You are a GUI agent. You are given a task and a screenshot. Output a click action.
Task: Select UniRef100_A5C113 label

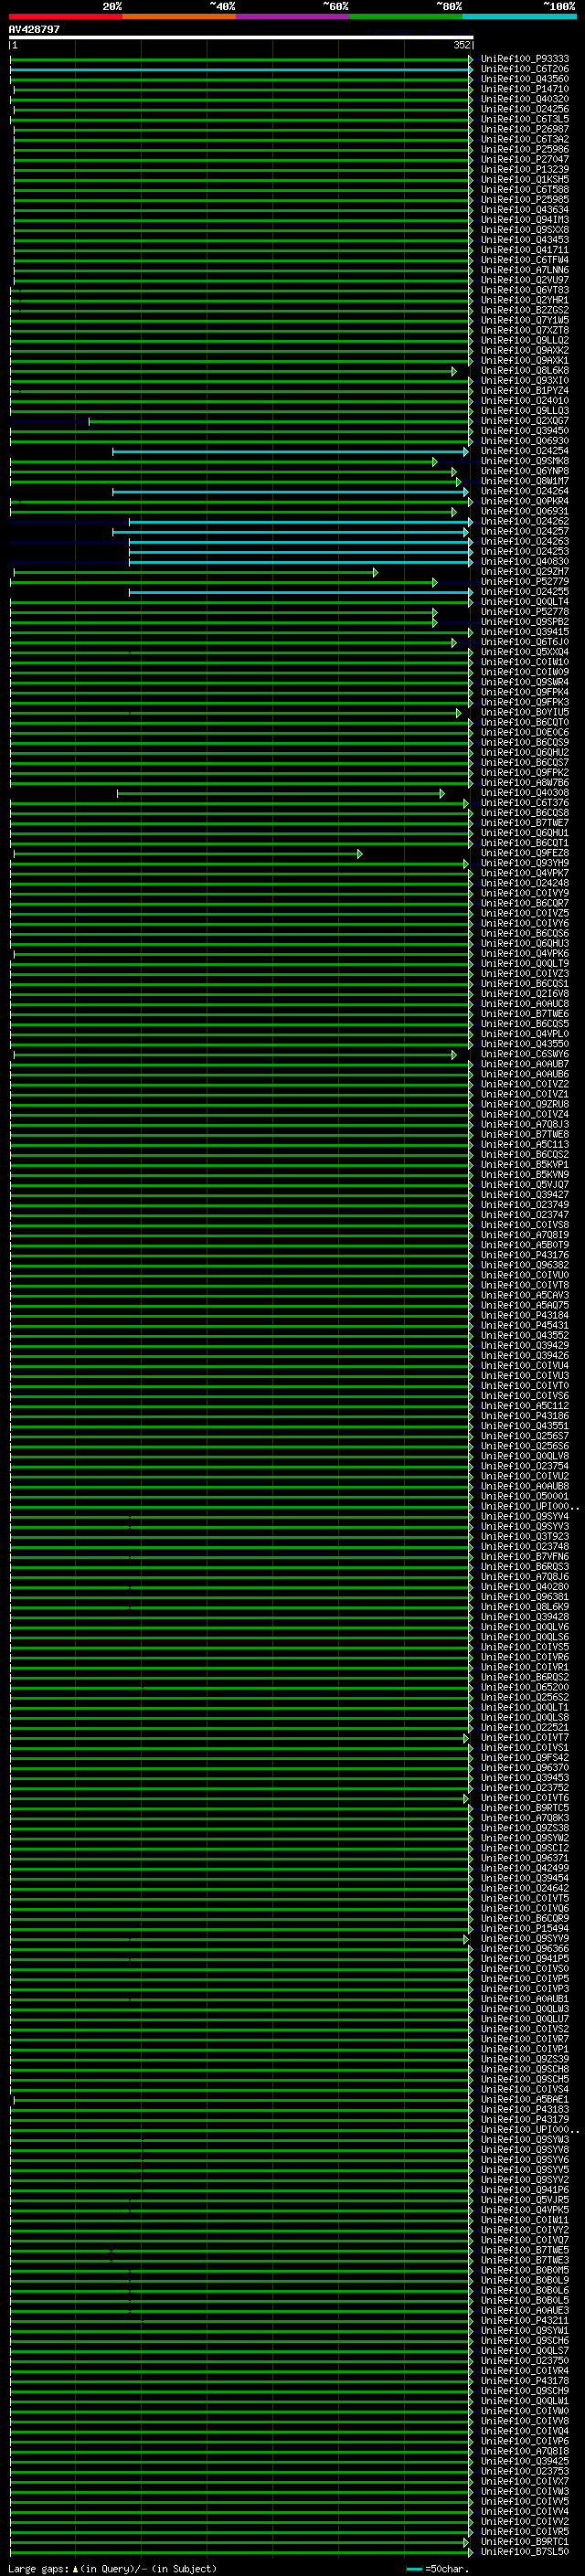coord(525,1145)
